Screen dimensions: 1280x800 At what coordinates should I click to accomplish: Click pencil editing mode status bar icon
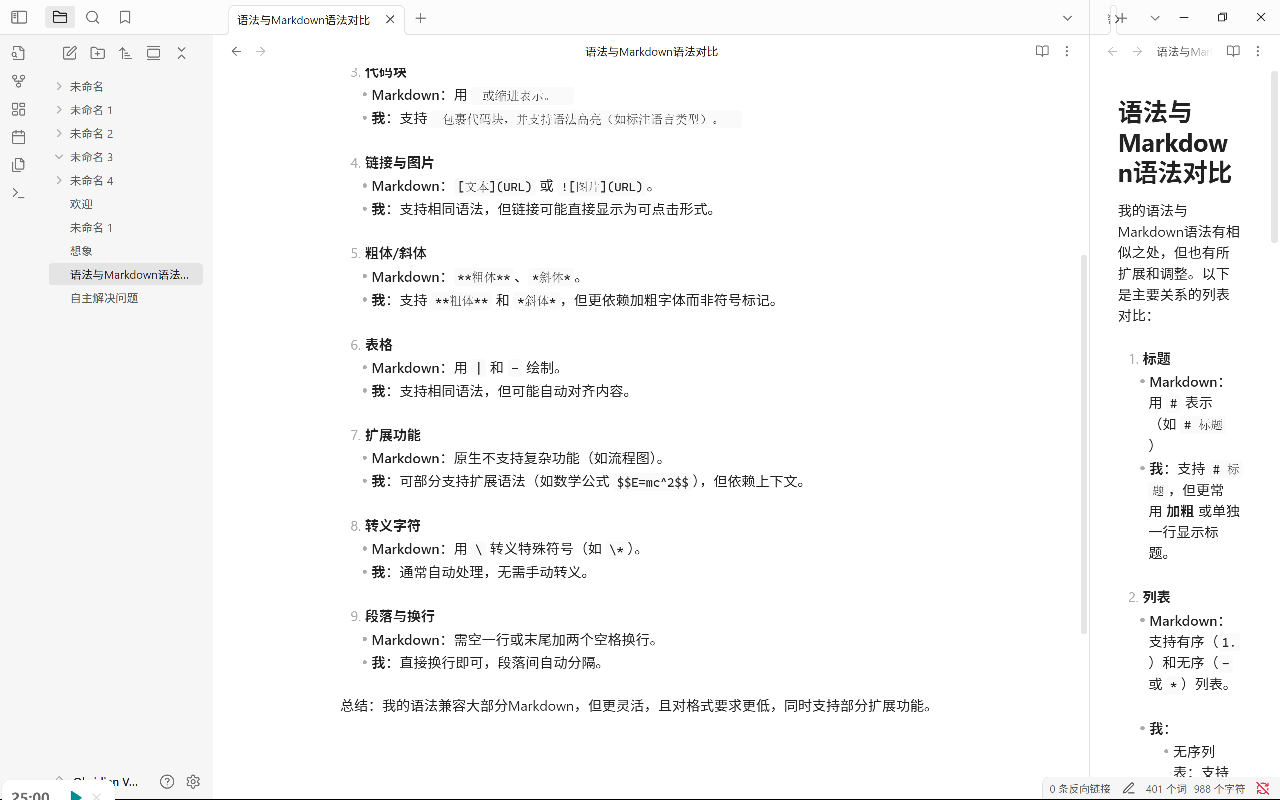click(1129, 789)
